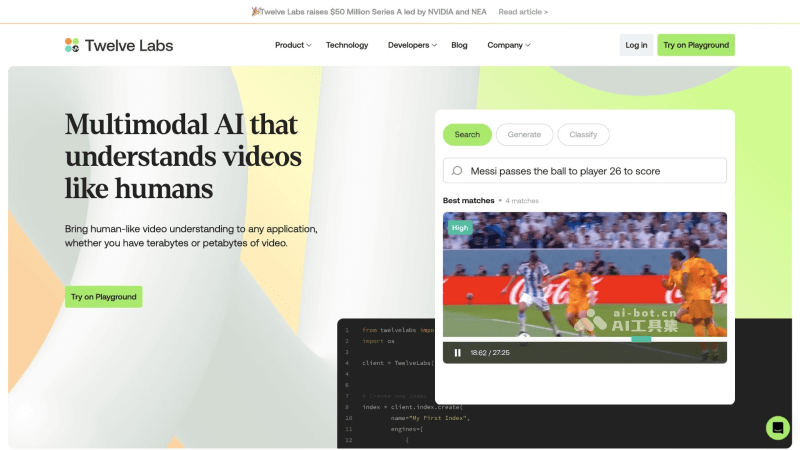800x450 pixels.
Task: Click the Twelve Labs logo icon
Action: point(72,45)
